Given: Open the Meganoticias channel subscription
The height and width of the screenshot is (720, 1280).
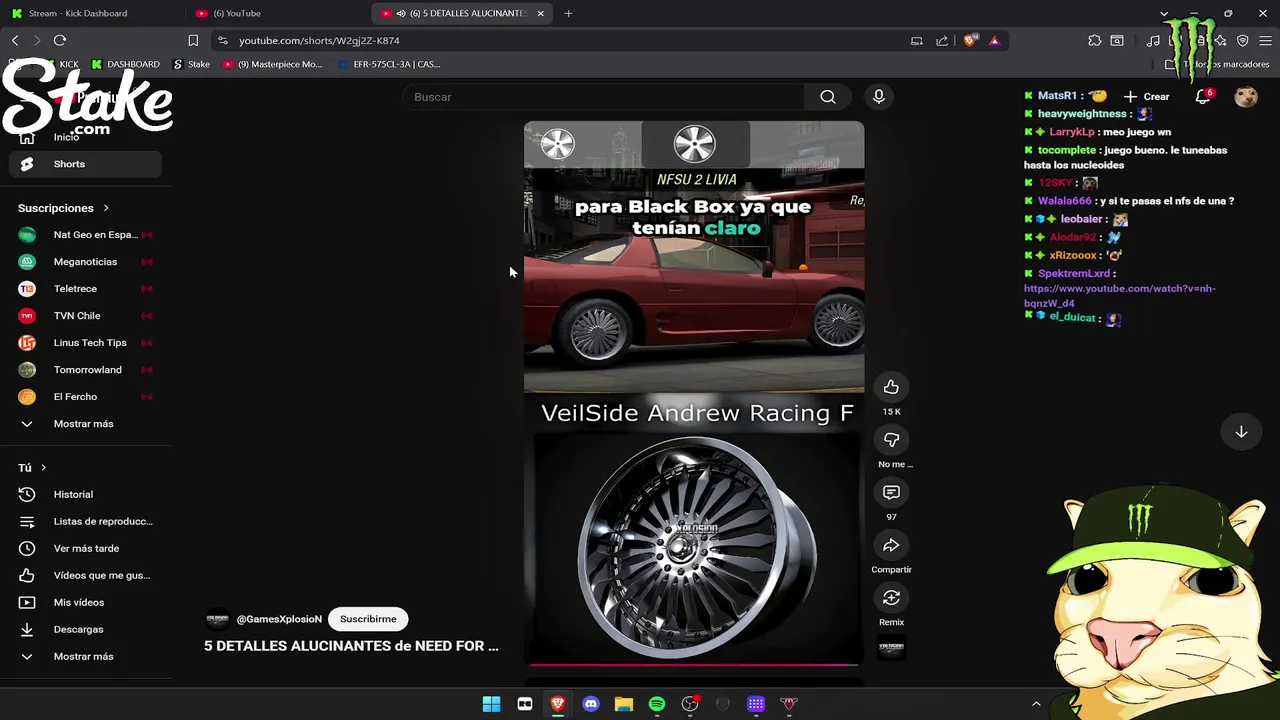Looking at the screenshot, I should click(85, 262).
